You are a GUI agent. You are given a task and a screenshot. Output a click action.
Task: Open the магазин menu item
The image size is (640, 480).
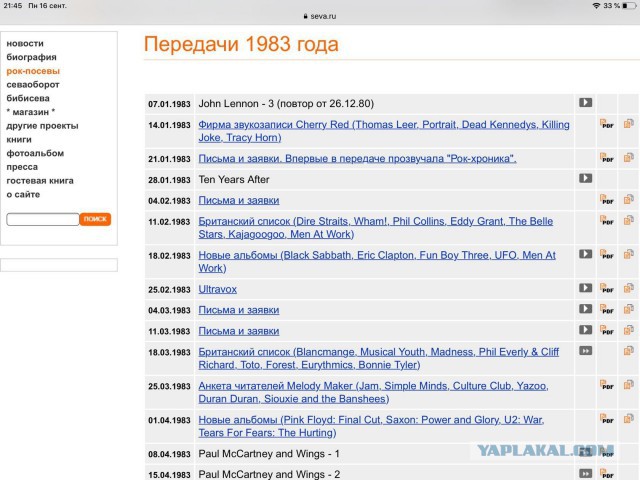tap(31, 112)
